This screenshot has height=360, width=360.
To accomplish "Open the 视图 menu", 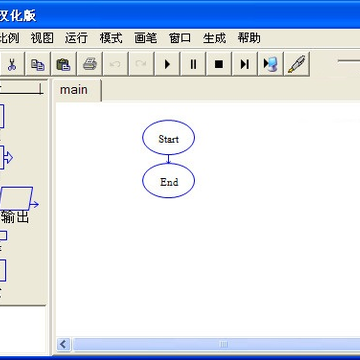I will click(x=42, y=38).
